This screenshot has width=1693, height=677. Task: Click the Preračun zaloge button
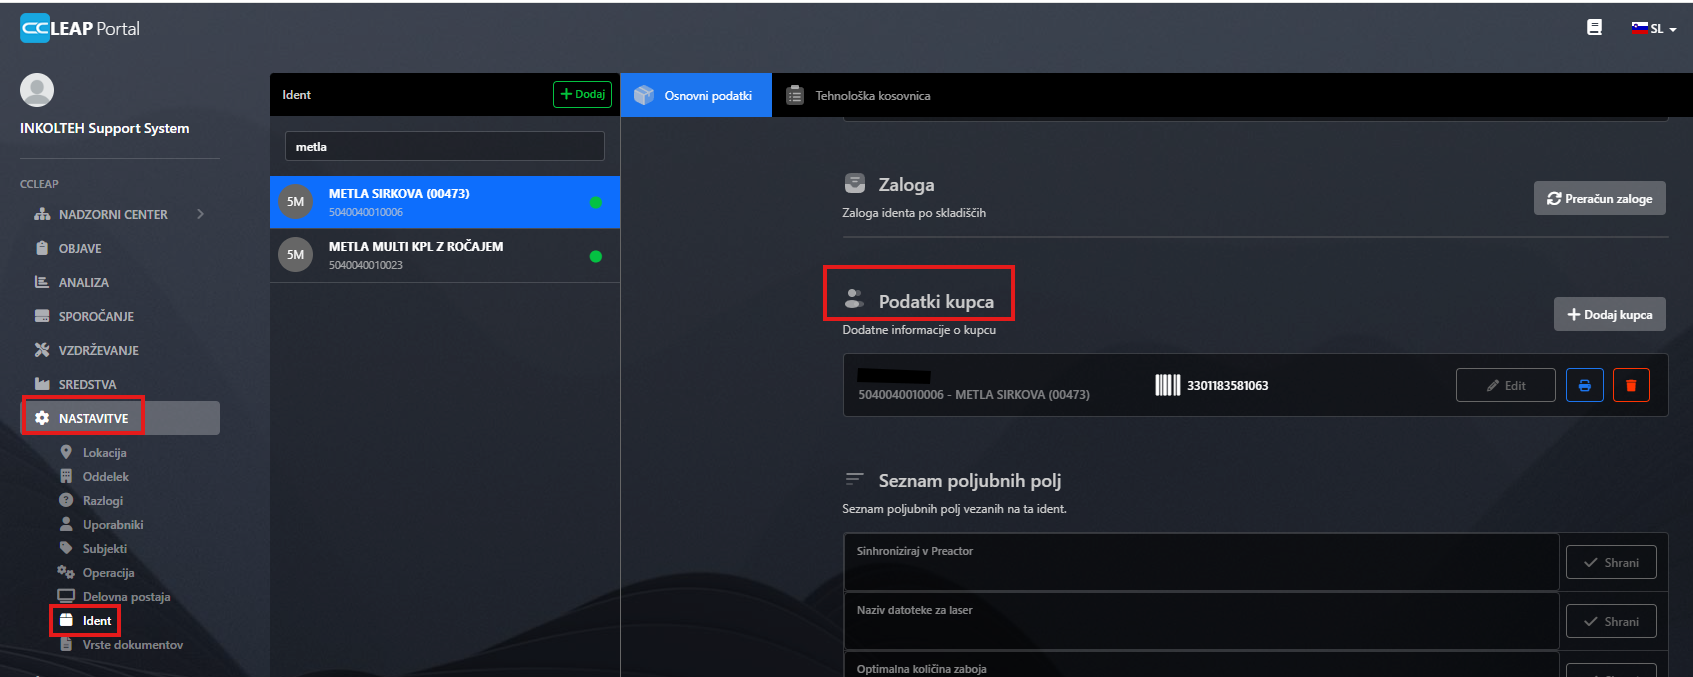tap(1599, 198)
